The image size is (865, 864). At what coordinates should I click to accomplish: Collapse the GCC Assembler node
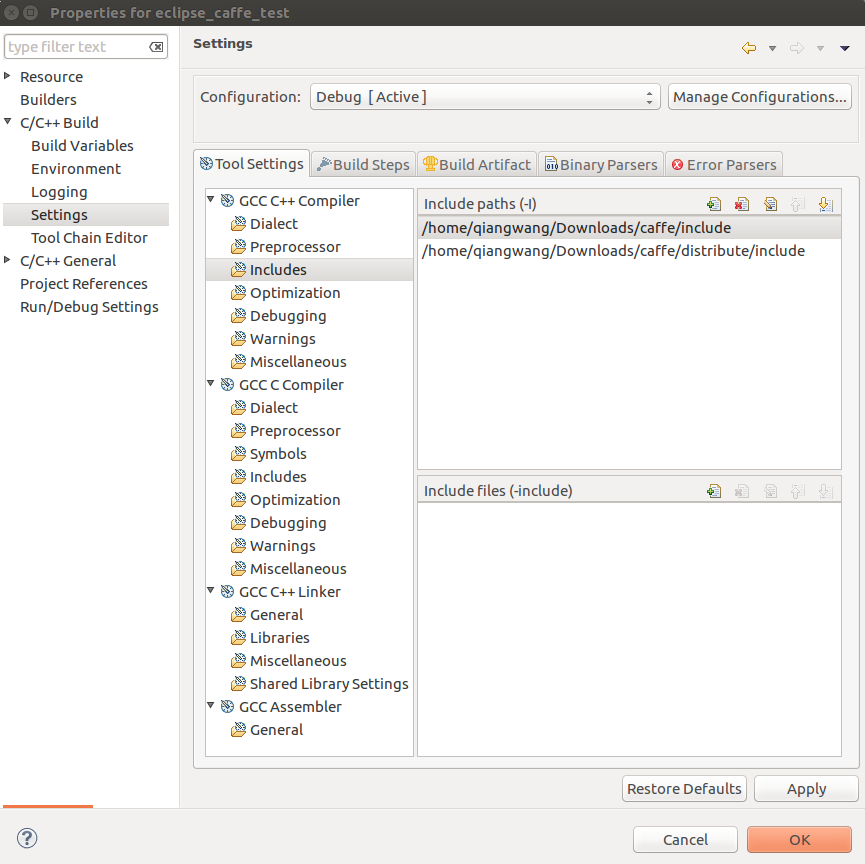[211, 705]
